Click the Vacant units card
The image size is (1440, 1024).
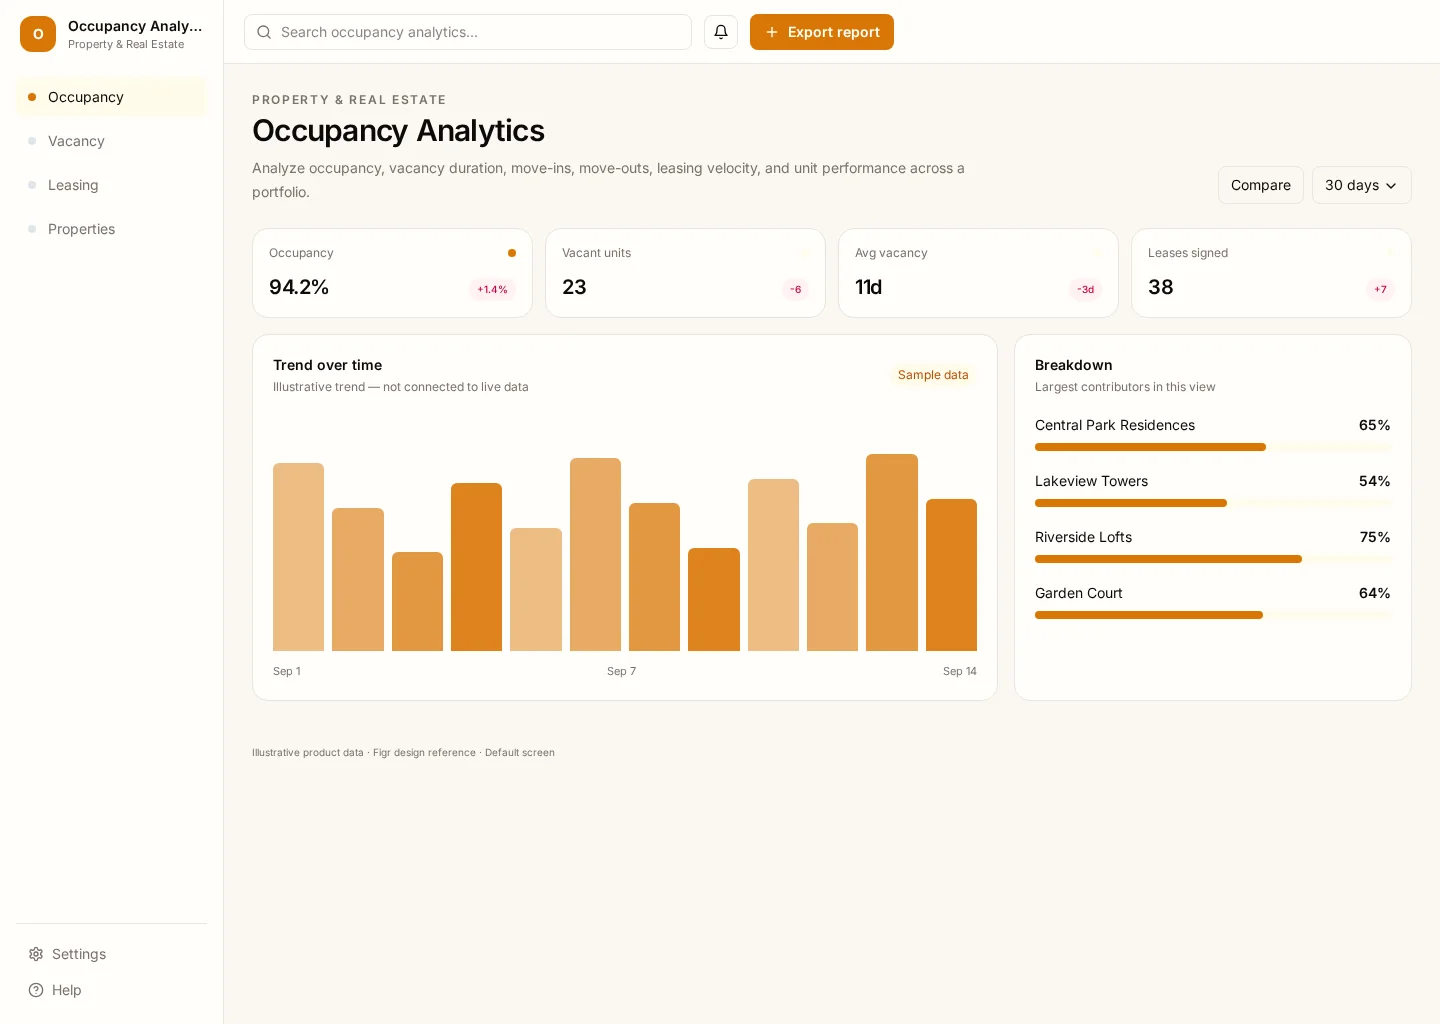685,273
